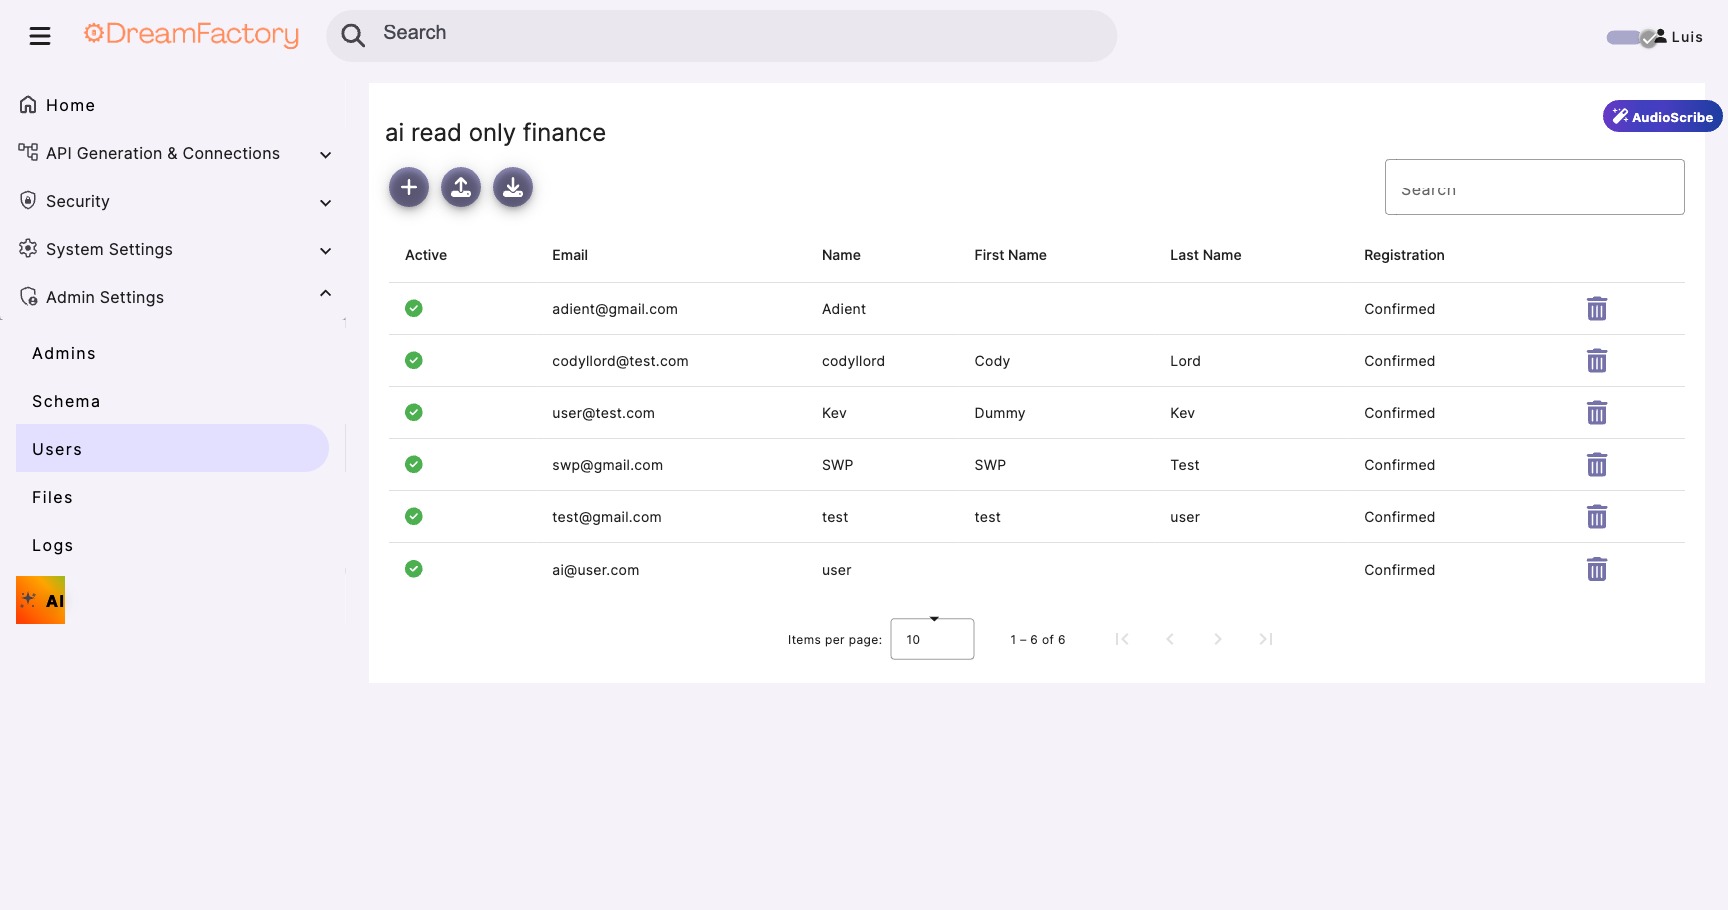Viewport: 1728px width, 910px height.
Task: Click the table search field
Action: (1534, 187)
